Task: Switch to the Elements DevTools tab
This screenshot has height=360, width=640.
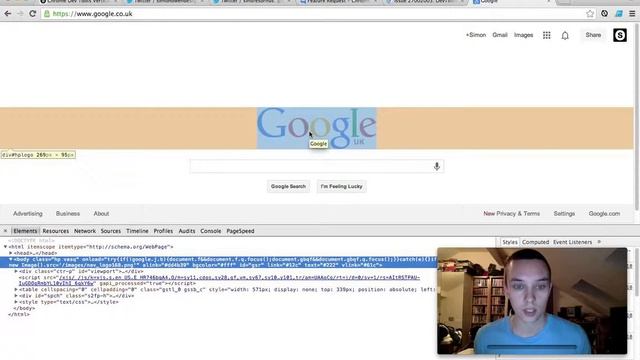Action: pyautogui.click(x=25, y=231)
